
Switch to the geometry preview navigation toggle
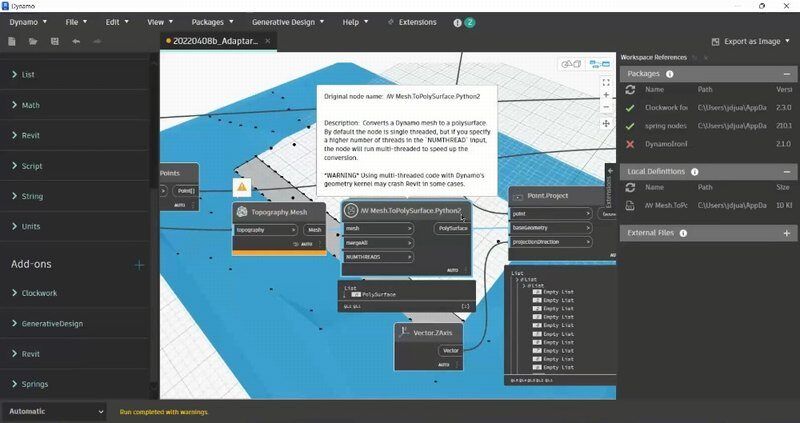(571, 63)
